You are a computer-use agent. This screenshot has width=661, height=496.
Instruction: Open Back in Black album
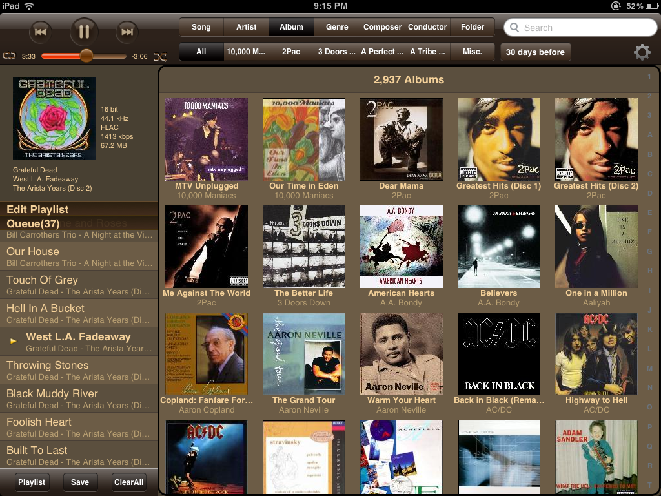tap(499, 354)
